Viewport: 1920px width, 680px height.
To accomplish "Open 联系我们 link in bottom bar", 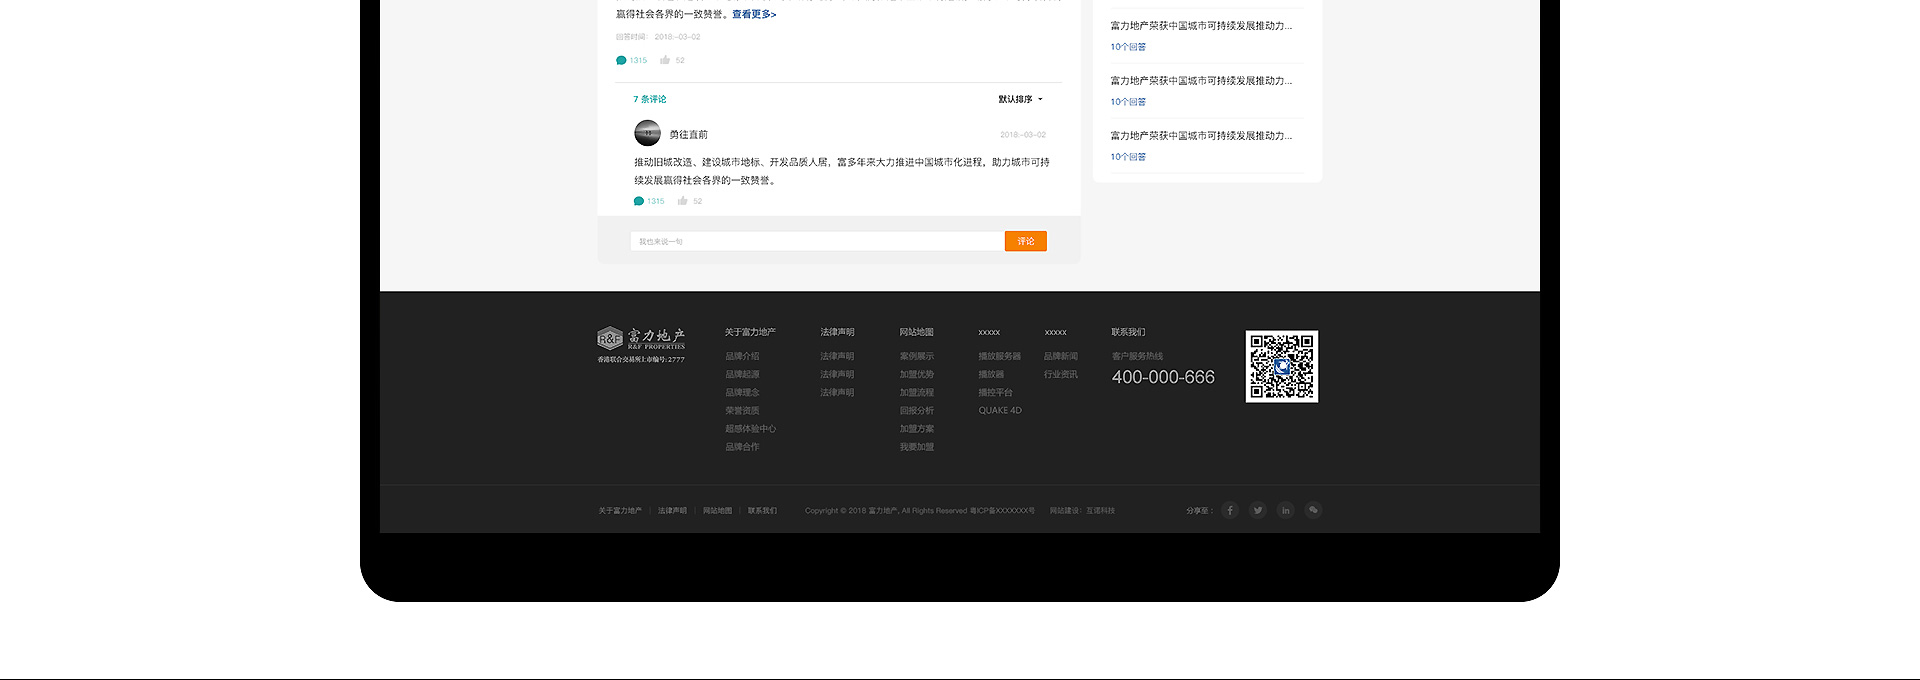I will pyautogui.click(x=762, y=511).
